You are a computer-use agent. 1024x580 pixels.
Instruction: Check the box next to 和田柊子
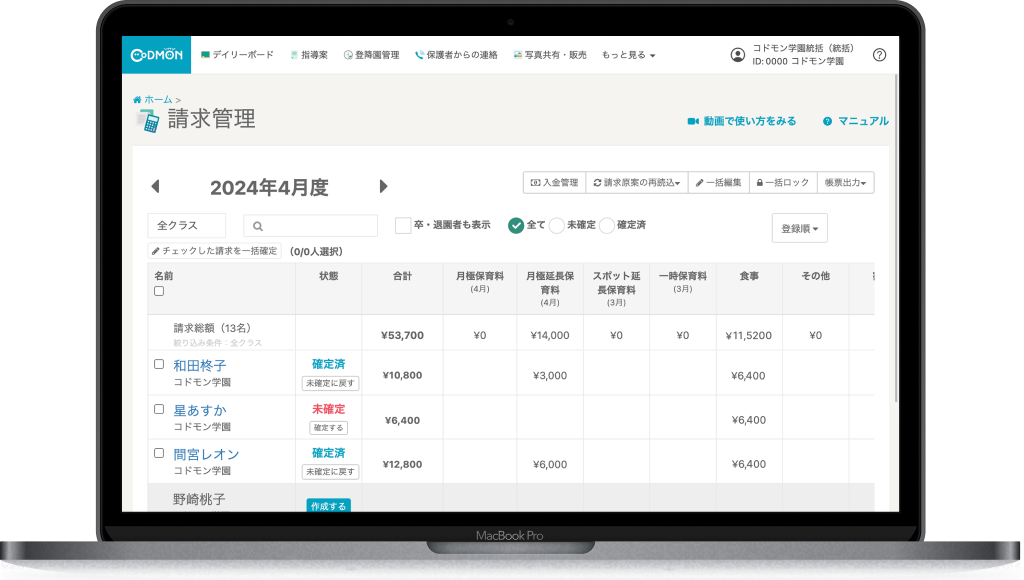point(159,364)
